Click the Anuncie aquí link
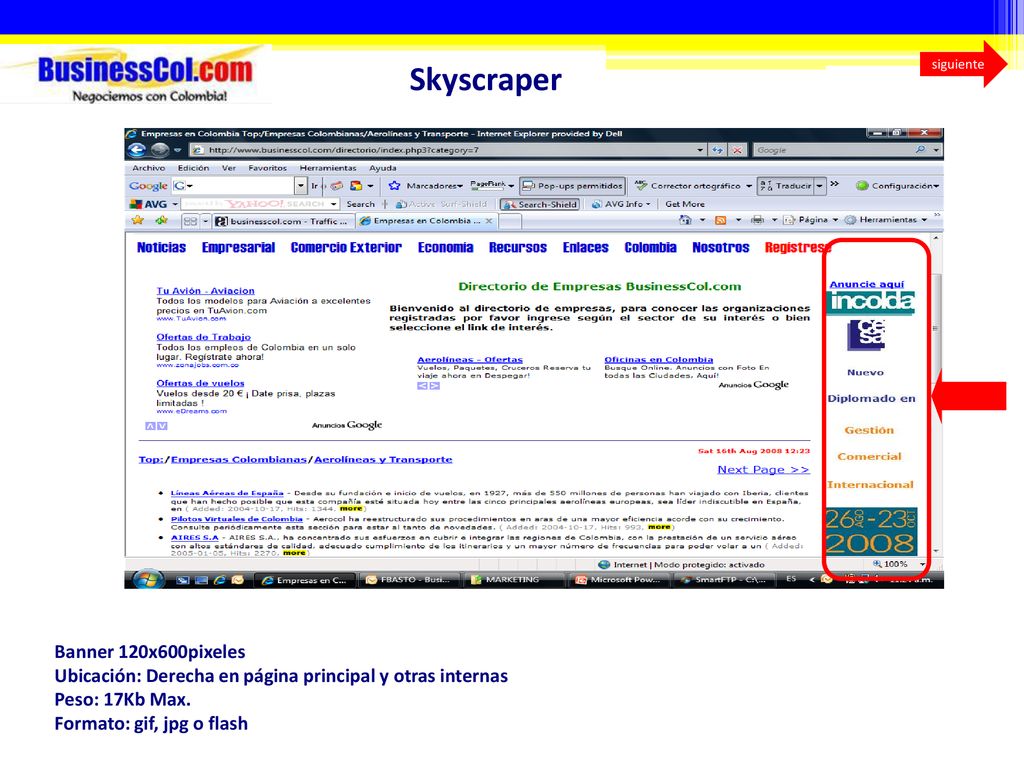The height and width of the screenshot is (768, 1024). coord(867,284)
